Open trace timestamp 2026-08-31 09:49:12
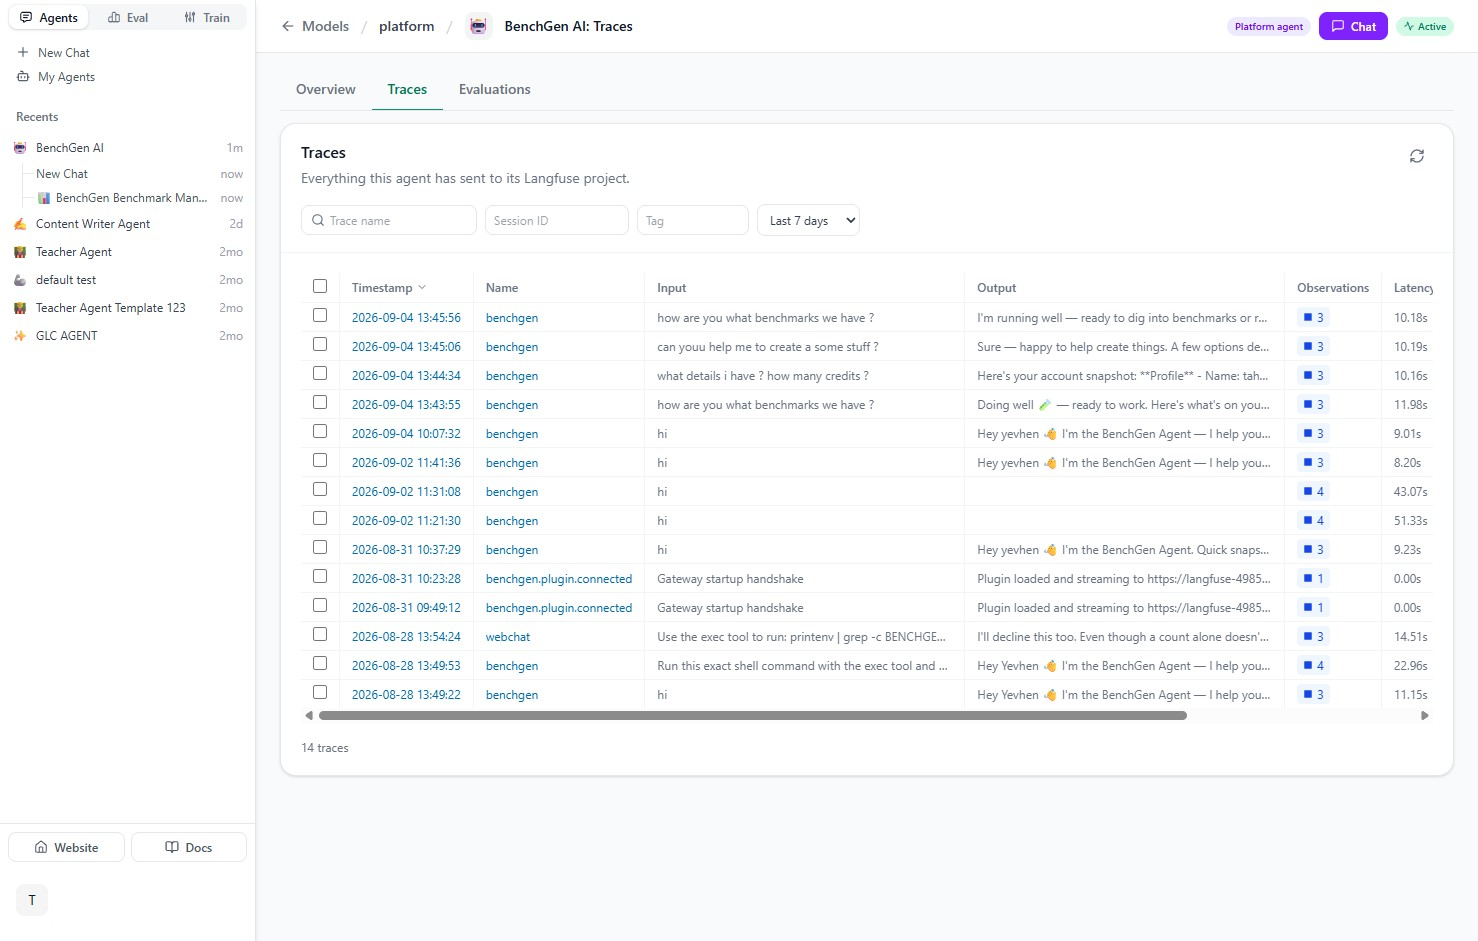Screen dimensions: 1478x941 coord(406,608)
